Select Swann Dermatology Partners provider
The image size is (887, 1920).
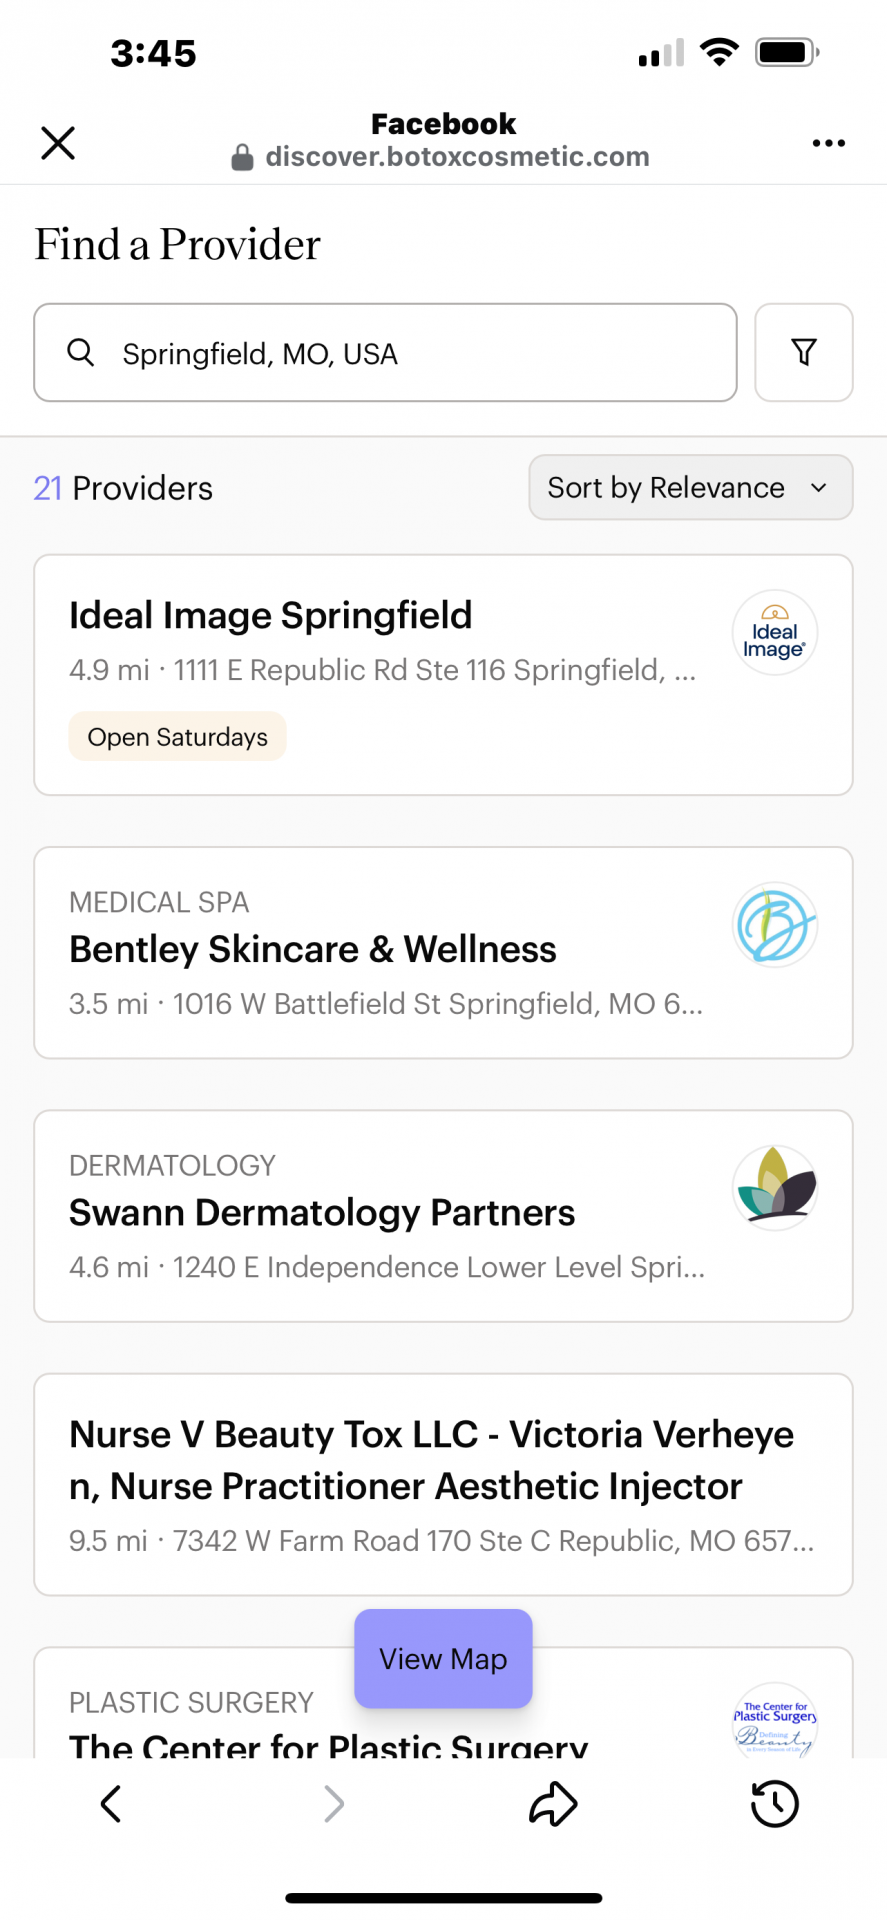tap(321, 1213)
